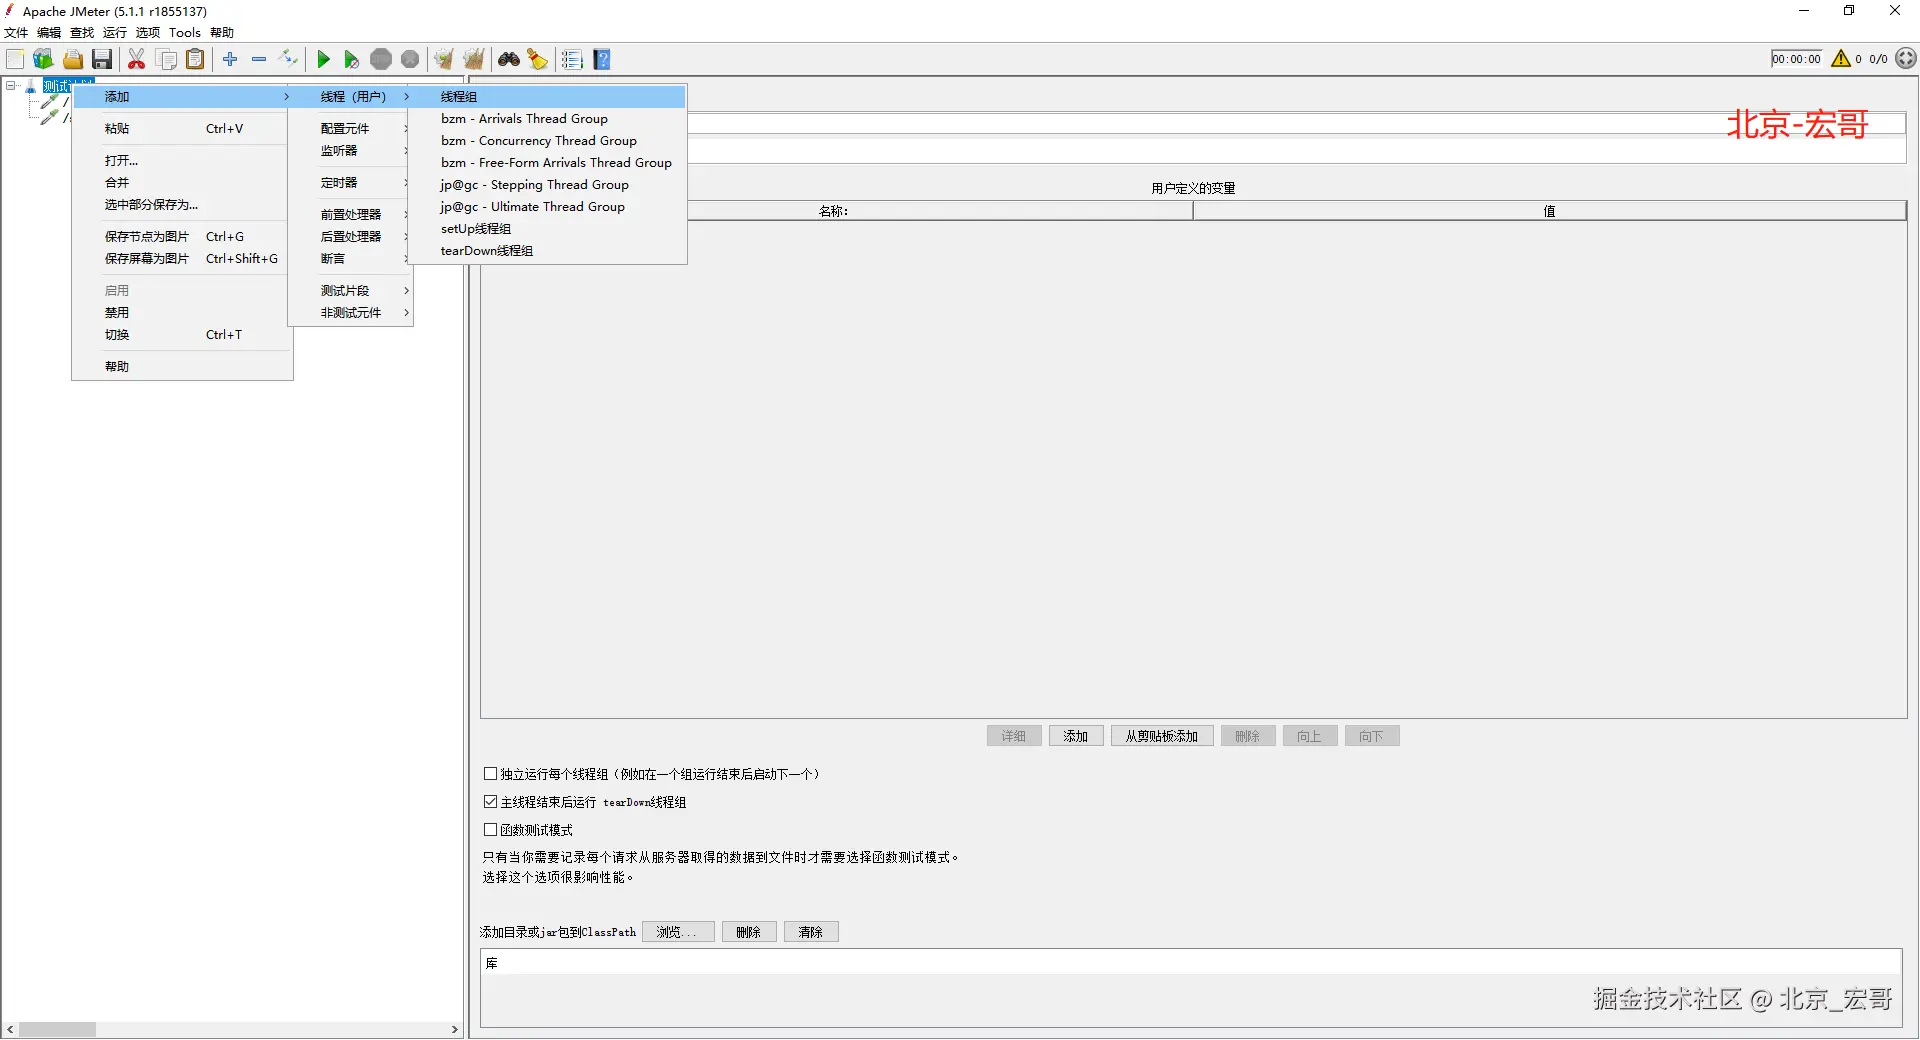
Task: Click the Clear All double-broom icon
Action: (x=474, y=60)
